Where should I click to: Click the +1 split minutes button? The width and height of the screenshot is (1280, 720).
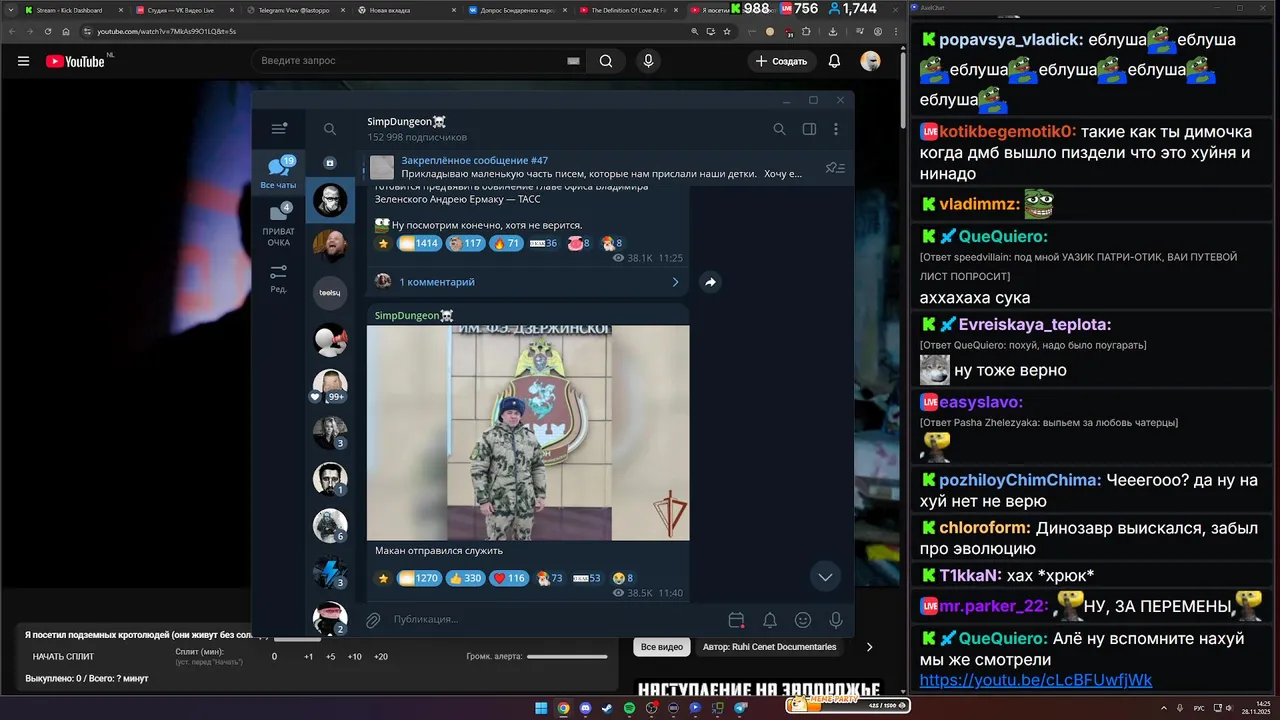[309, 657]
